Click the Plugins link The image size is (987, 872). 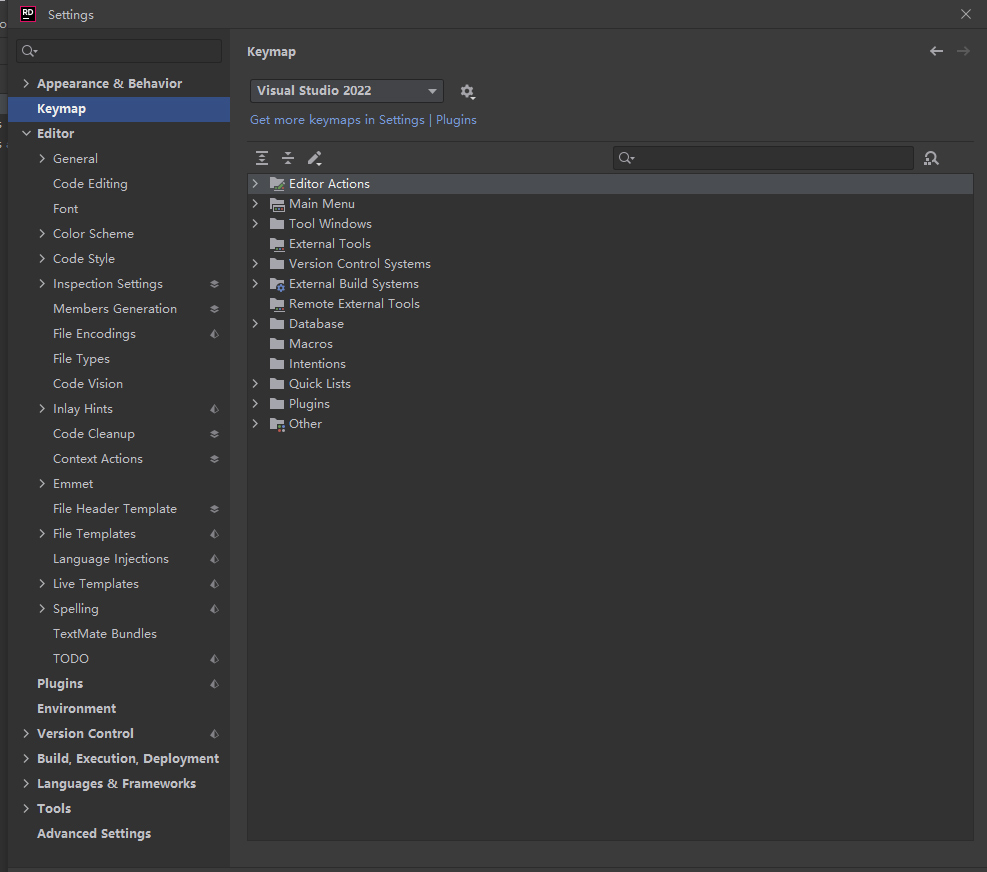pos(456,119)
